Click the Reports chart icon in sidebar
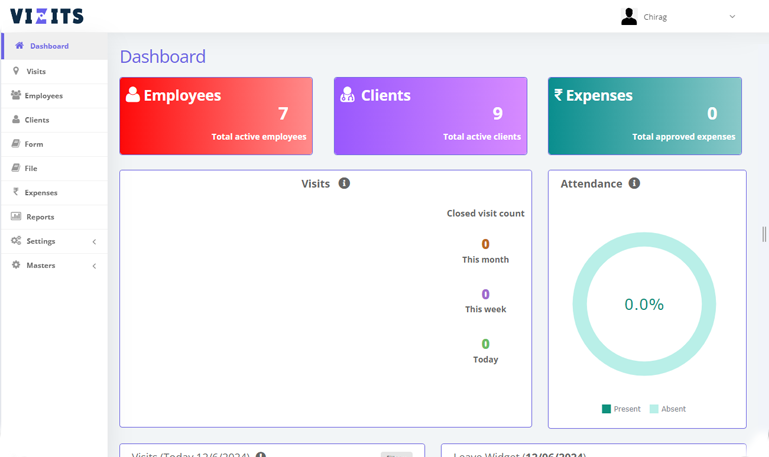 coord(16,217)
